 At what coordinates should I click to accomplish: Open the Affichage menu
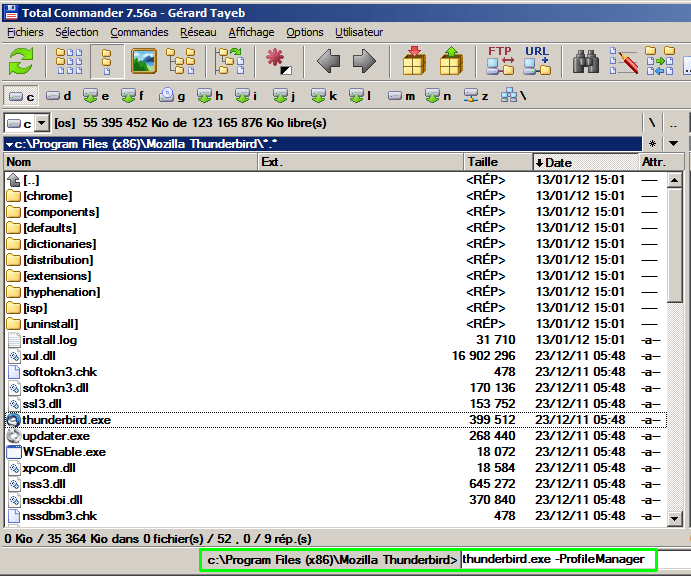point(251,32)
